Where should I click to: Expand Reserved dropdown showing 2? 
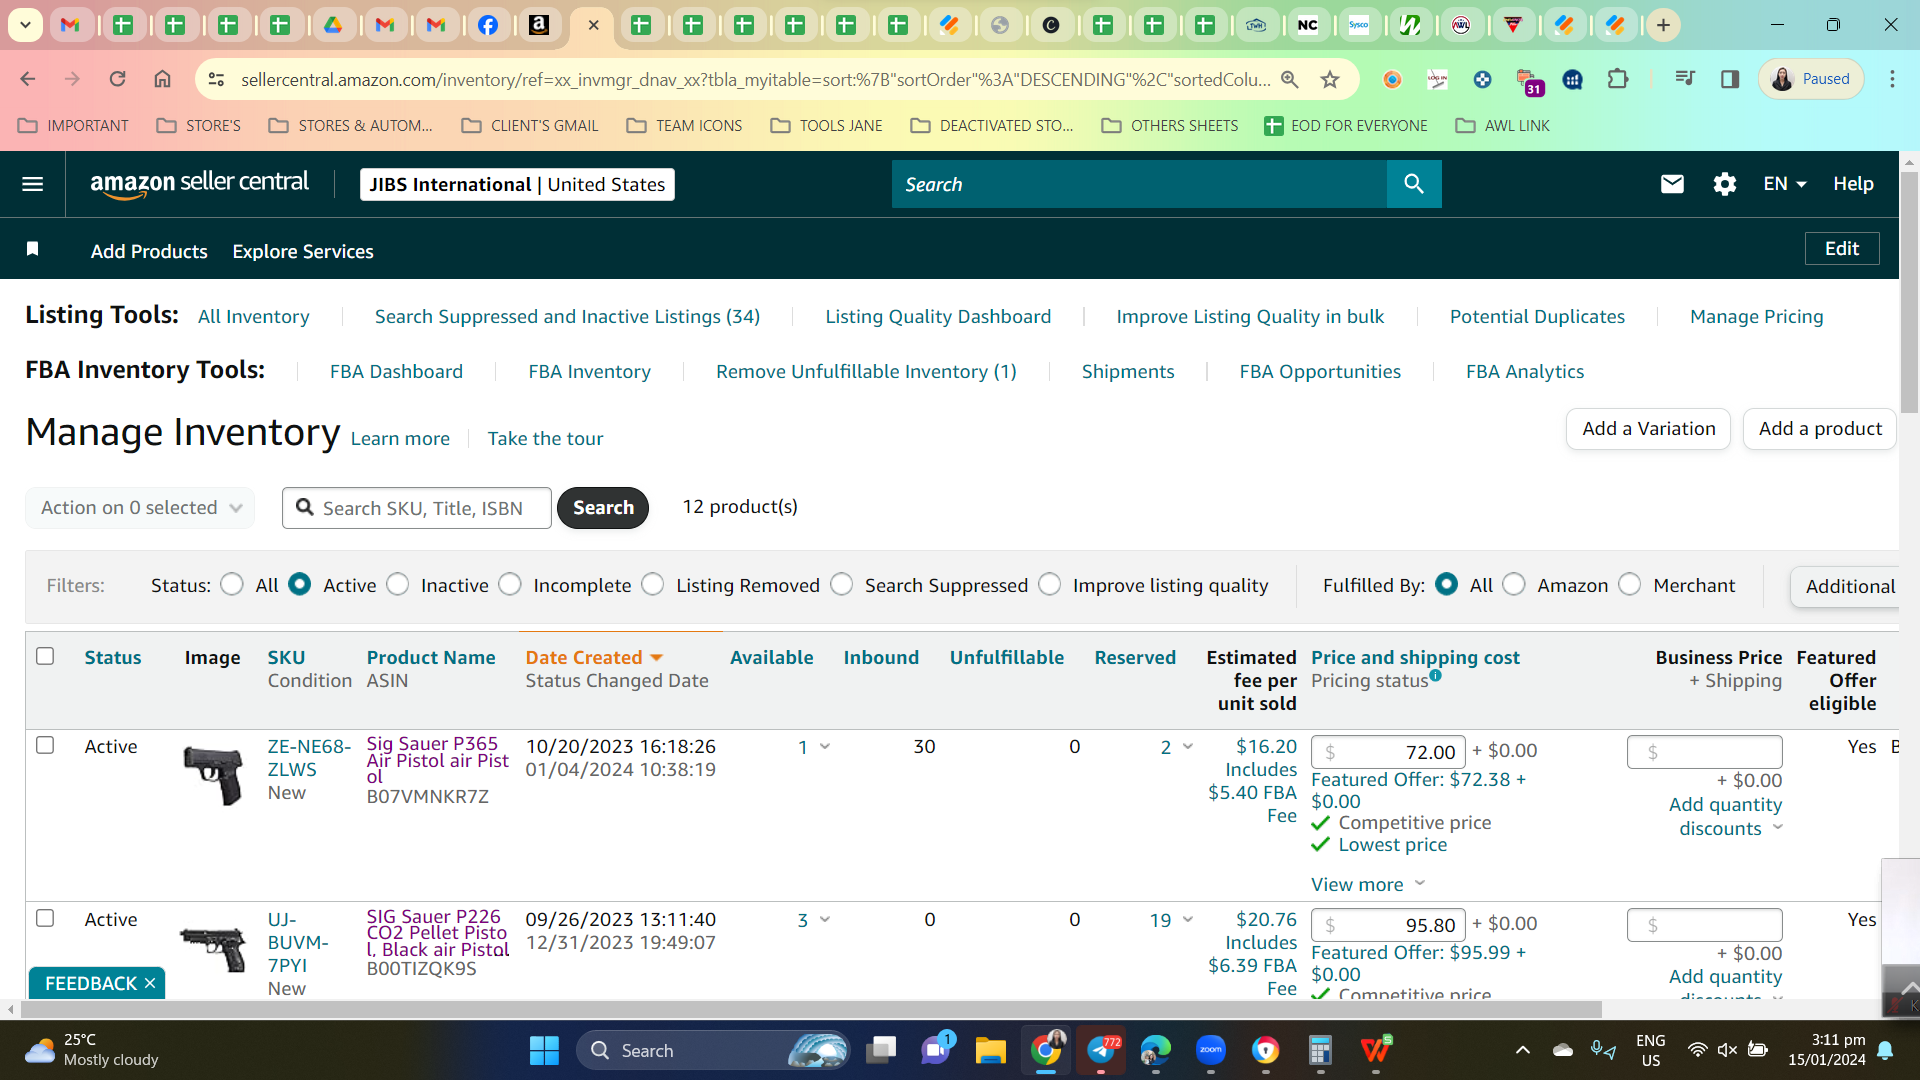pyautogui.click(x=1188, y=747)
